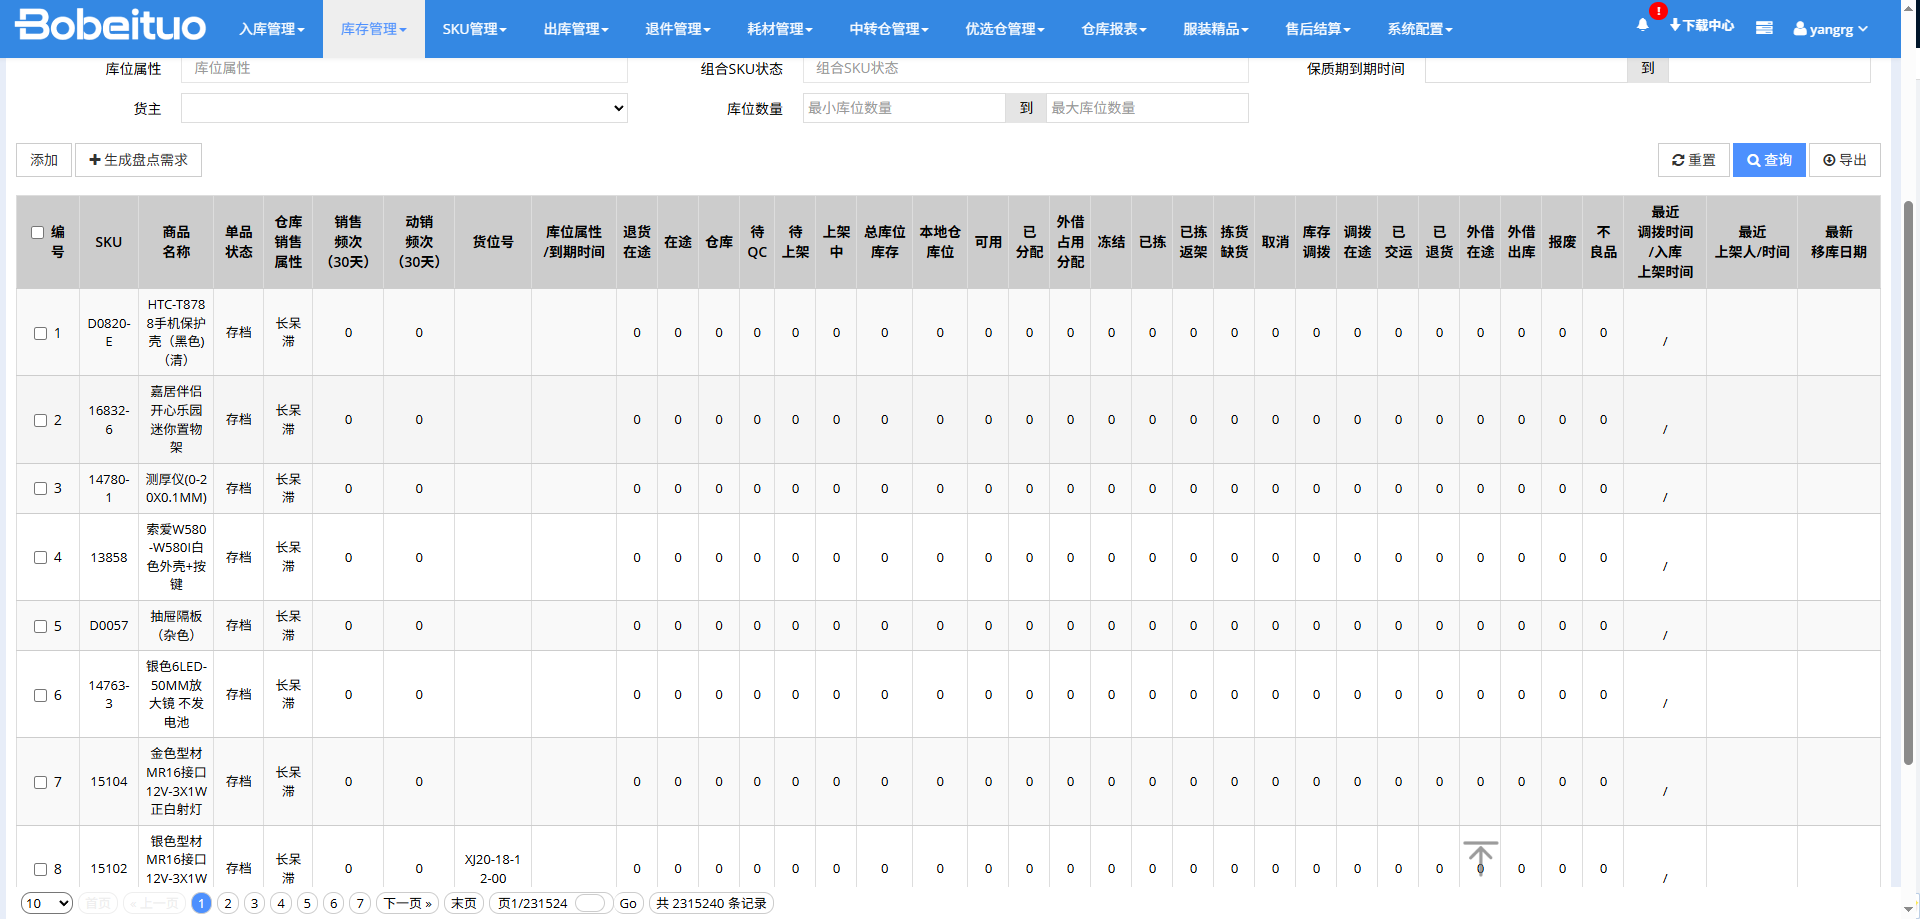Viewport: 1920px width, 919px height.
Task: Open the notification bell alerts
Action: [1642, 26]
